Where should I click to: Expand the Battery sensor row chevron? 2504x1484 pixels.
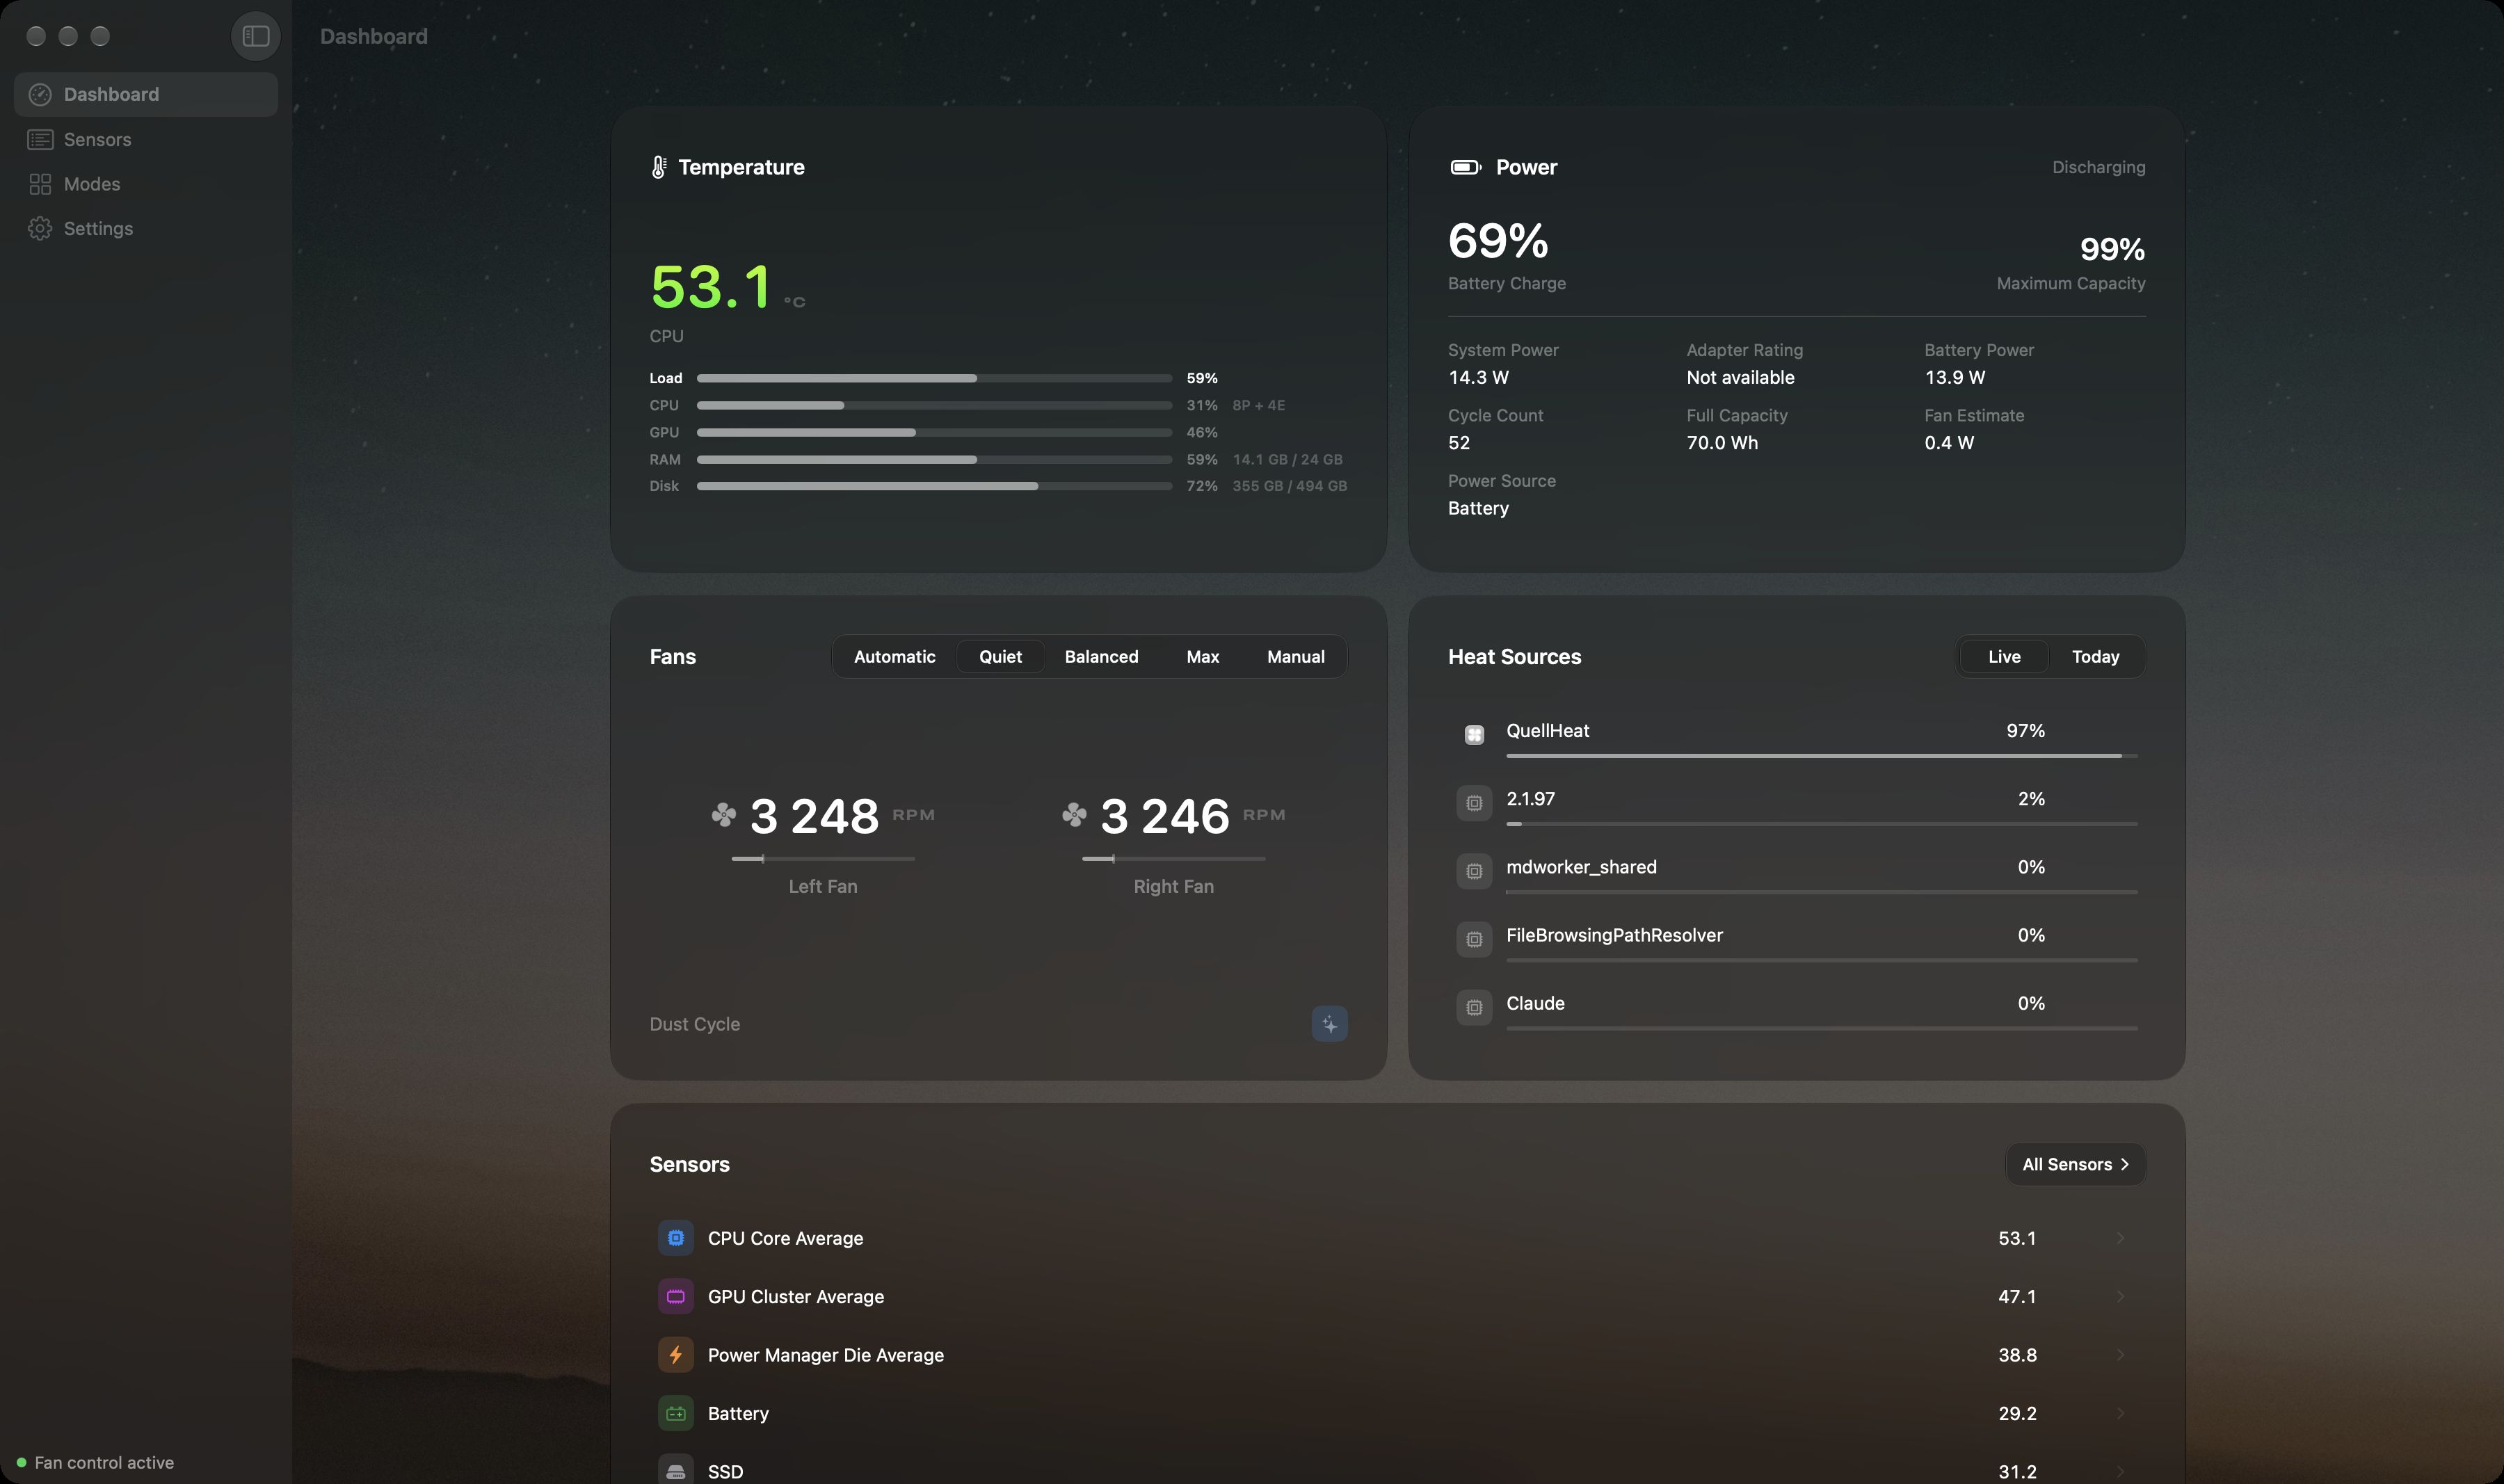(x=2120, y=1413)
